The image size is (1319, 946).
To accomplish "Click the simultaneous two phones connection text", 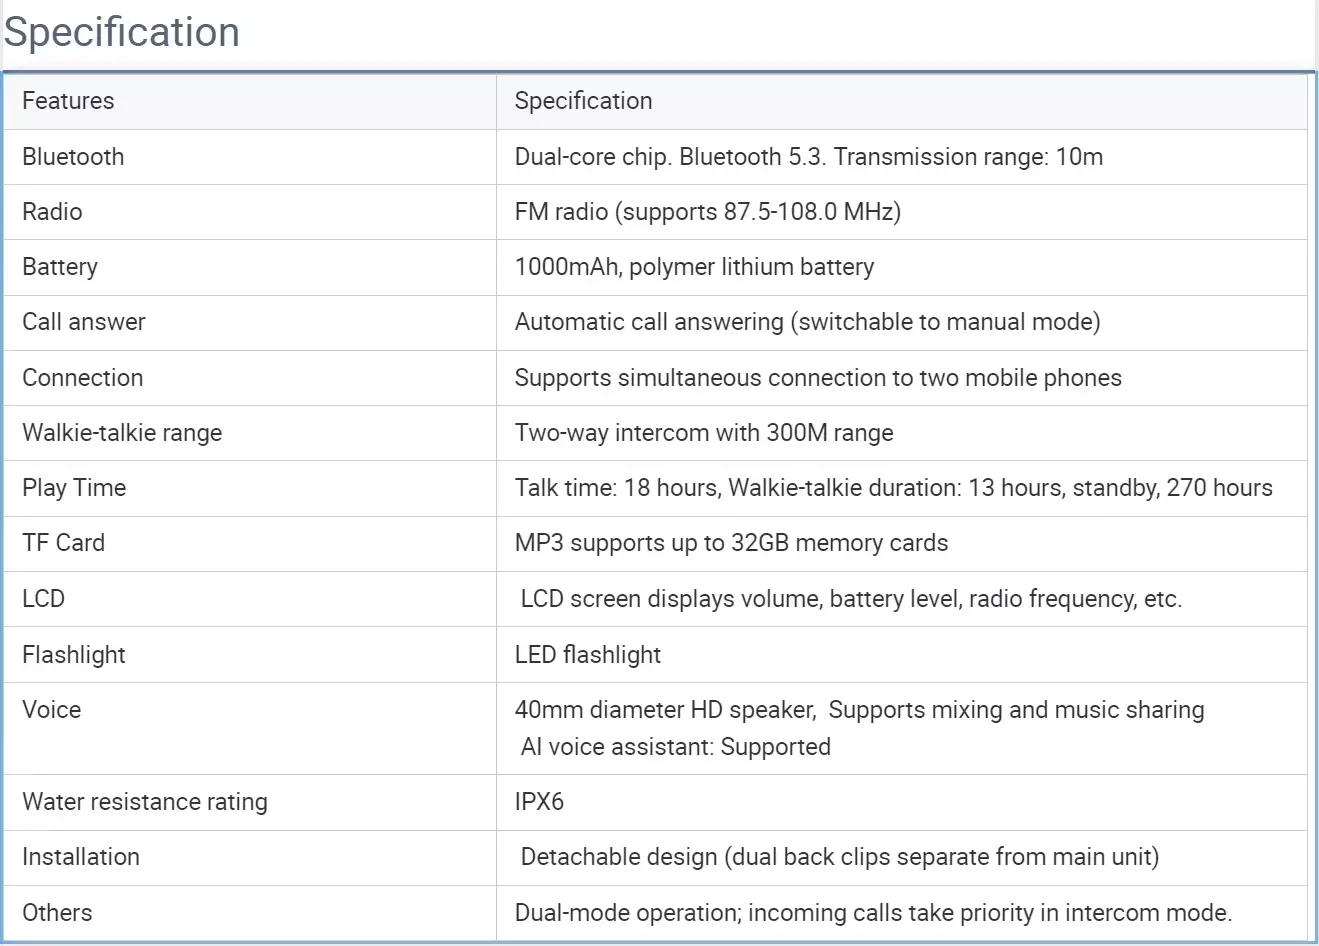I will [817, 378].
